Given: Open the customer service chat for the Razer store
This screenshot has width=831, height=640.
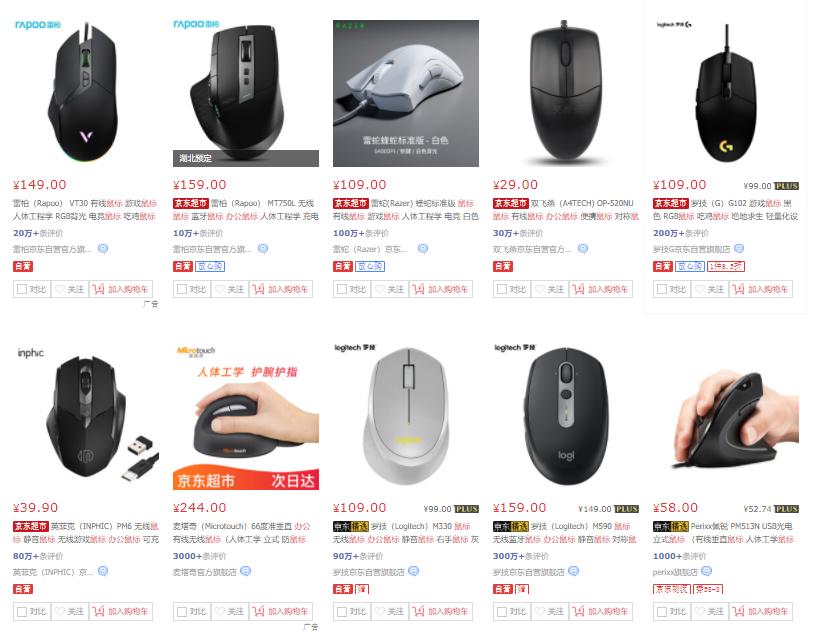Looking at the screenshot, I should (422, 248).
